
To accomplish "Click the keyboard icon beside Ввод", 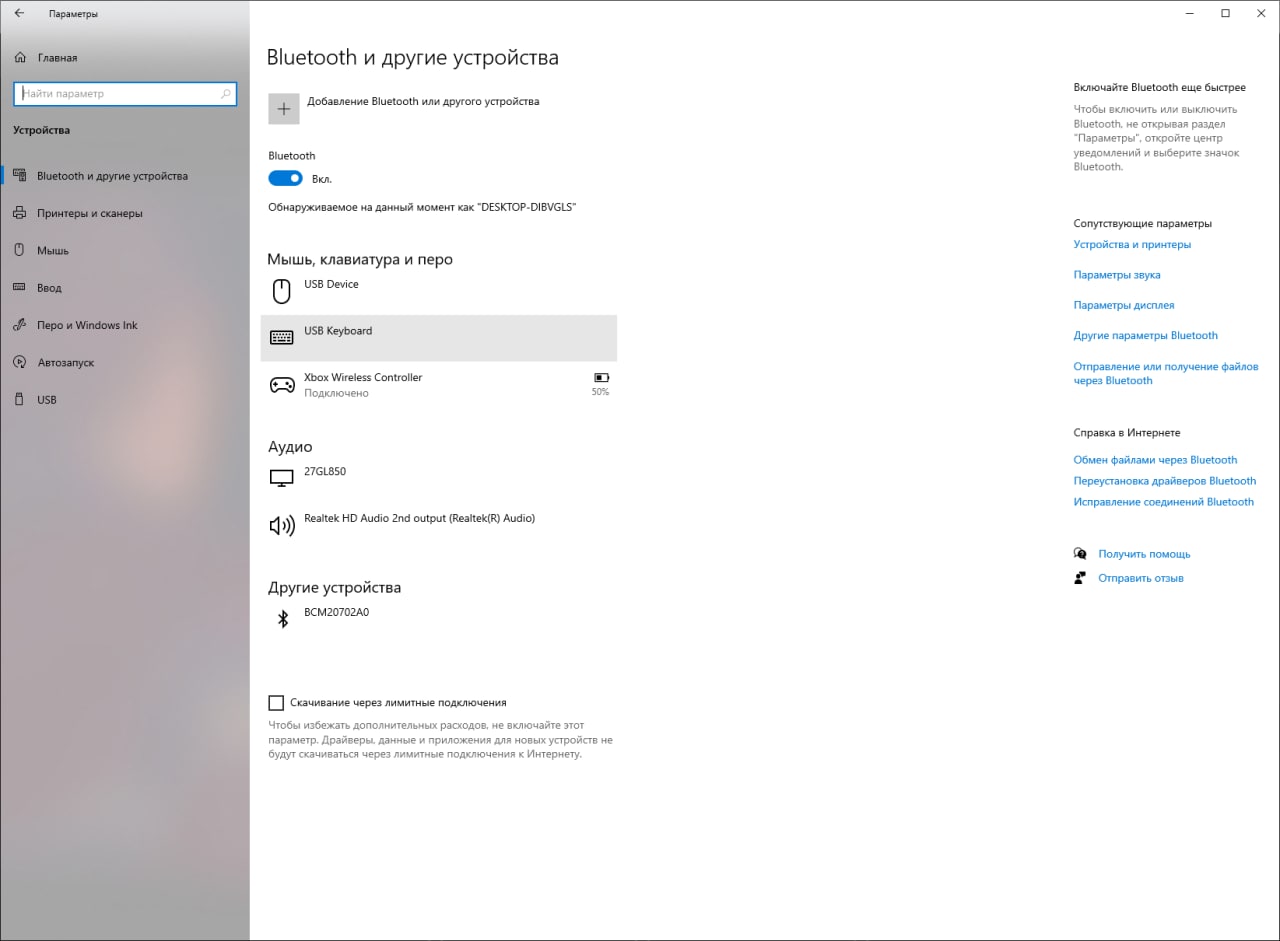I will (x=19, y=288).
